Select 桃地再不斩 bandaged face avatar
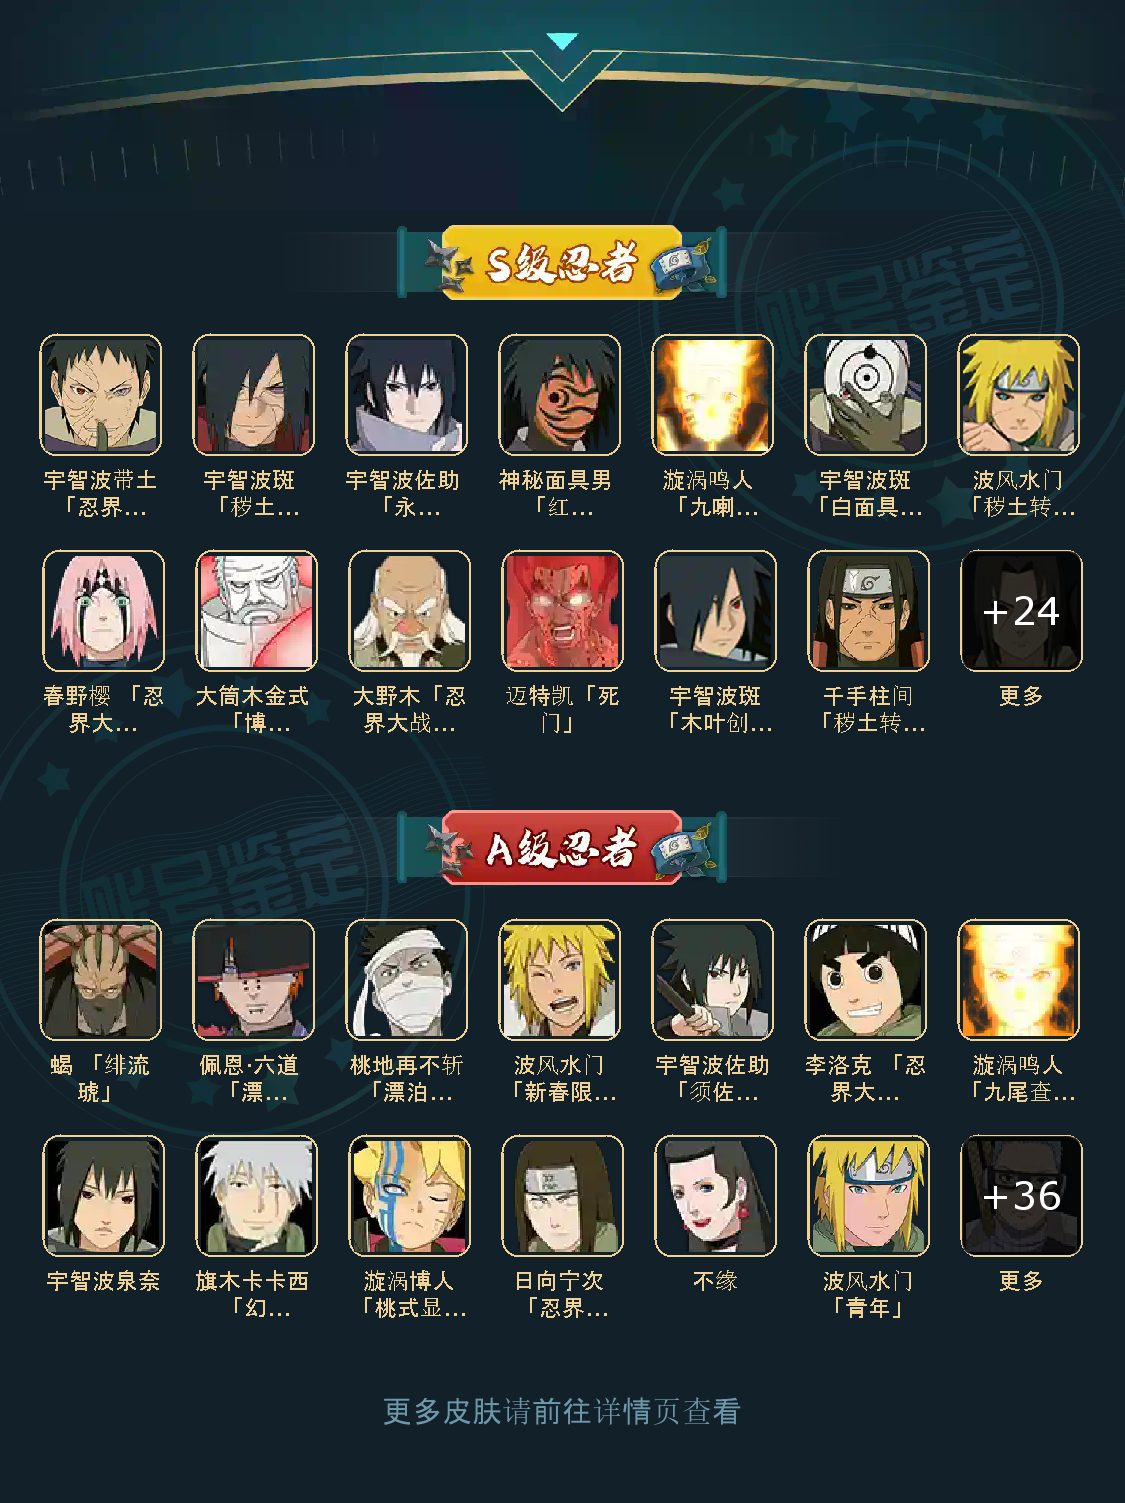The height and width of the screenshot is (1503, 1125). (x=407, y=980)
